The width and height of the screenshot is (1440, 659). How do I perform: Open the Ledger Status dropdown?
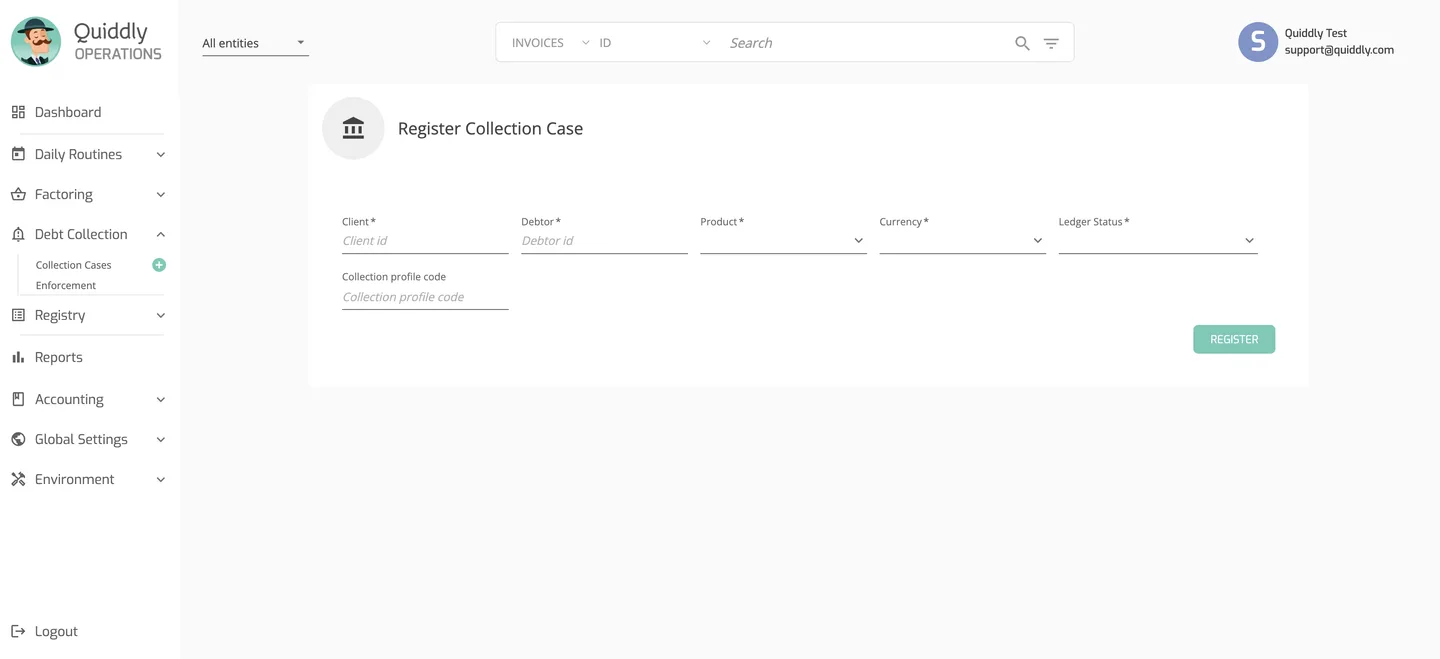[x=1158, y=240]
